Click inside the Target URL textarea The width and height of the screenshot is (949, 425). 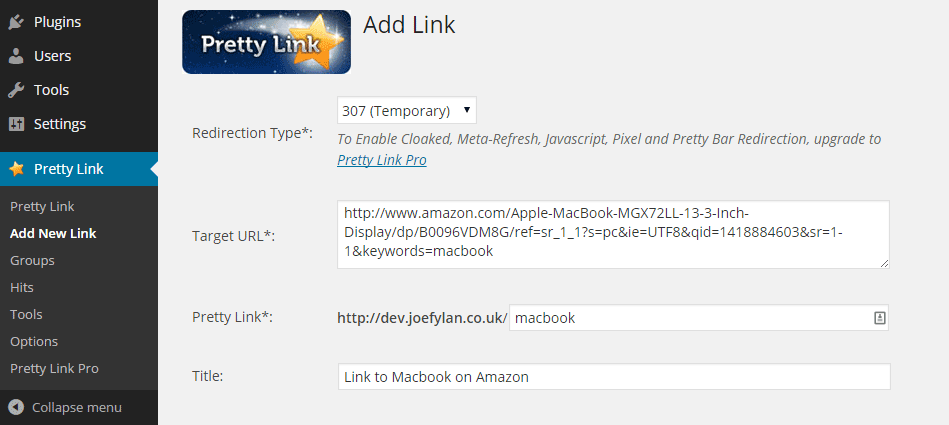[x=613, y=234]
